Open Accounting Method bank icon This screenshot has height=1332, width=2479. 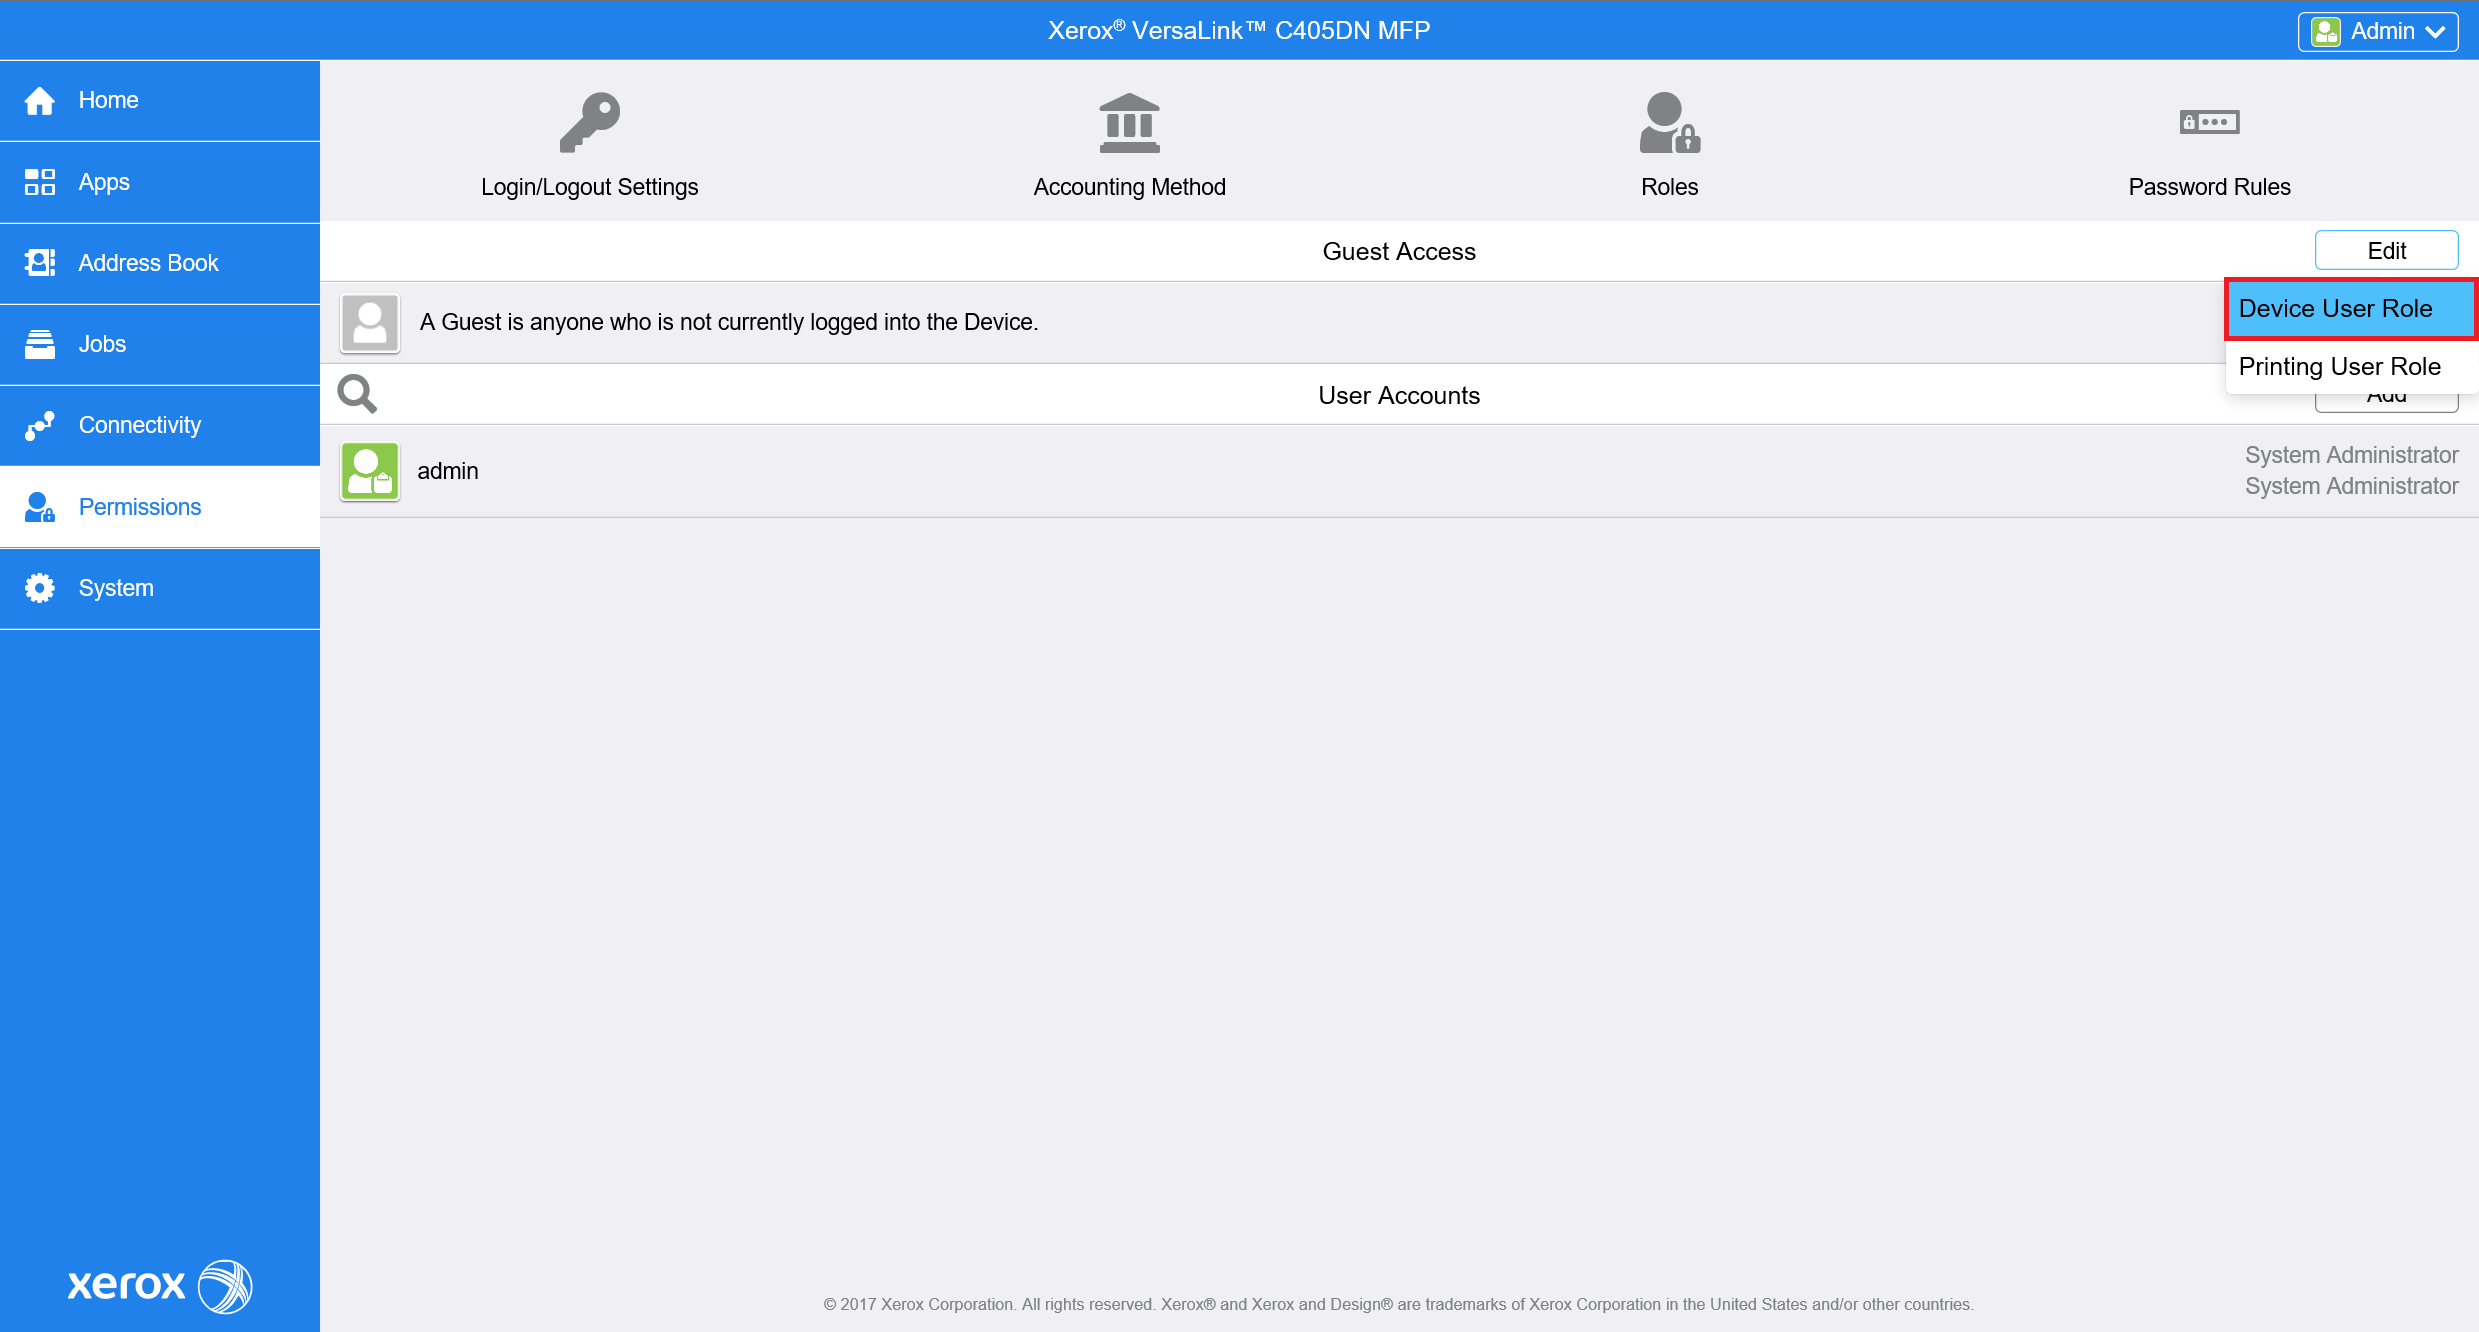point(1129,123)
